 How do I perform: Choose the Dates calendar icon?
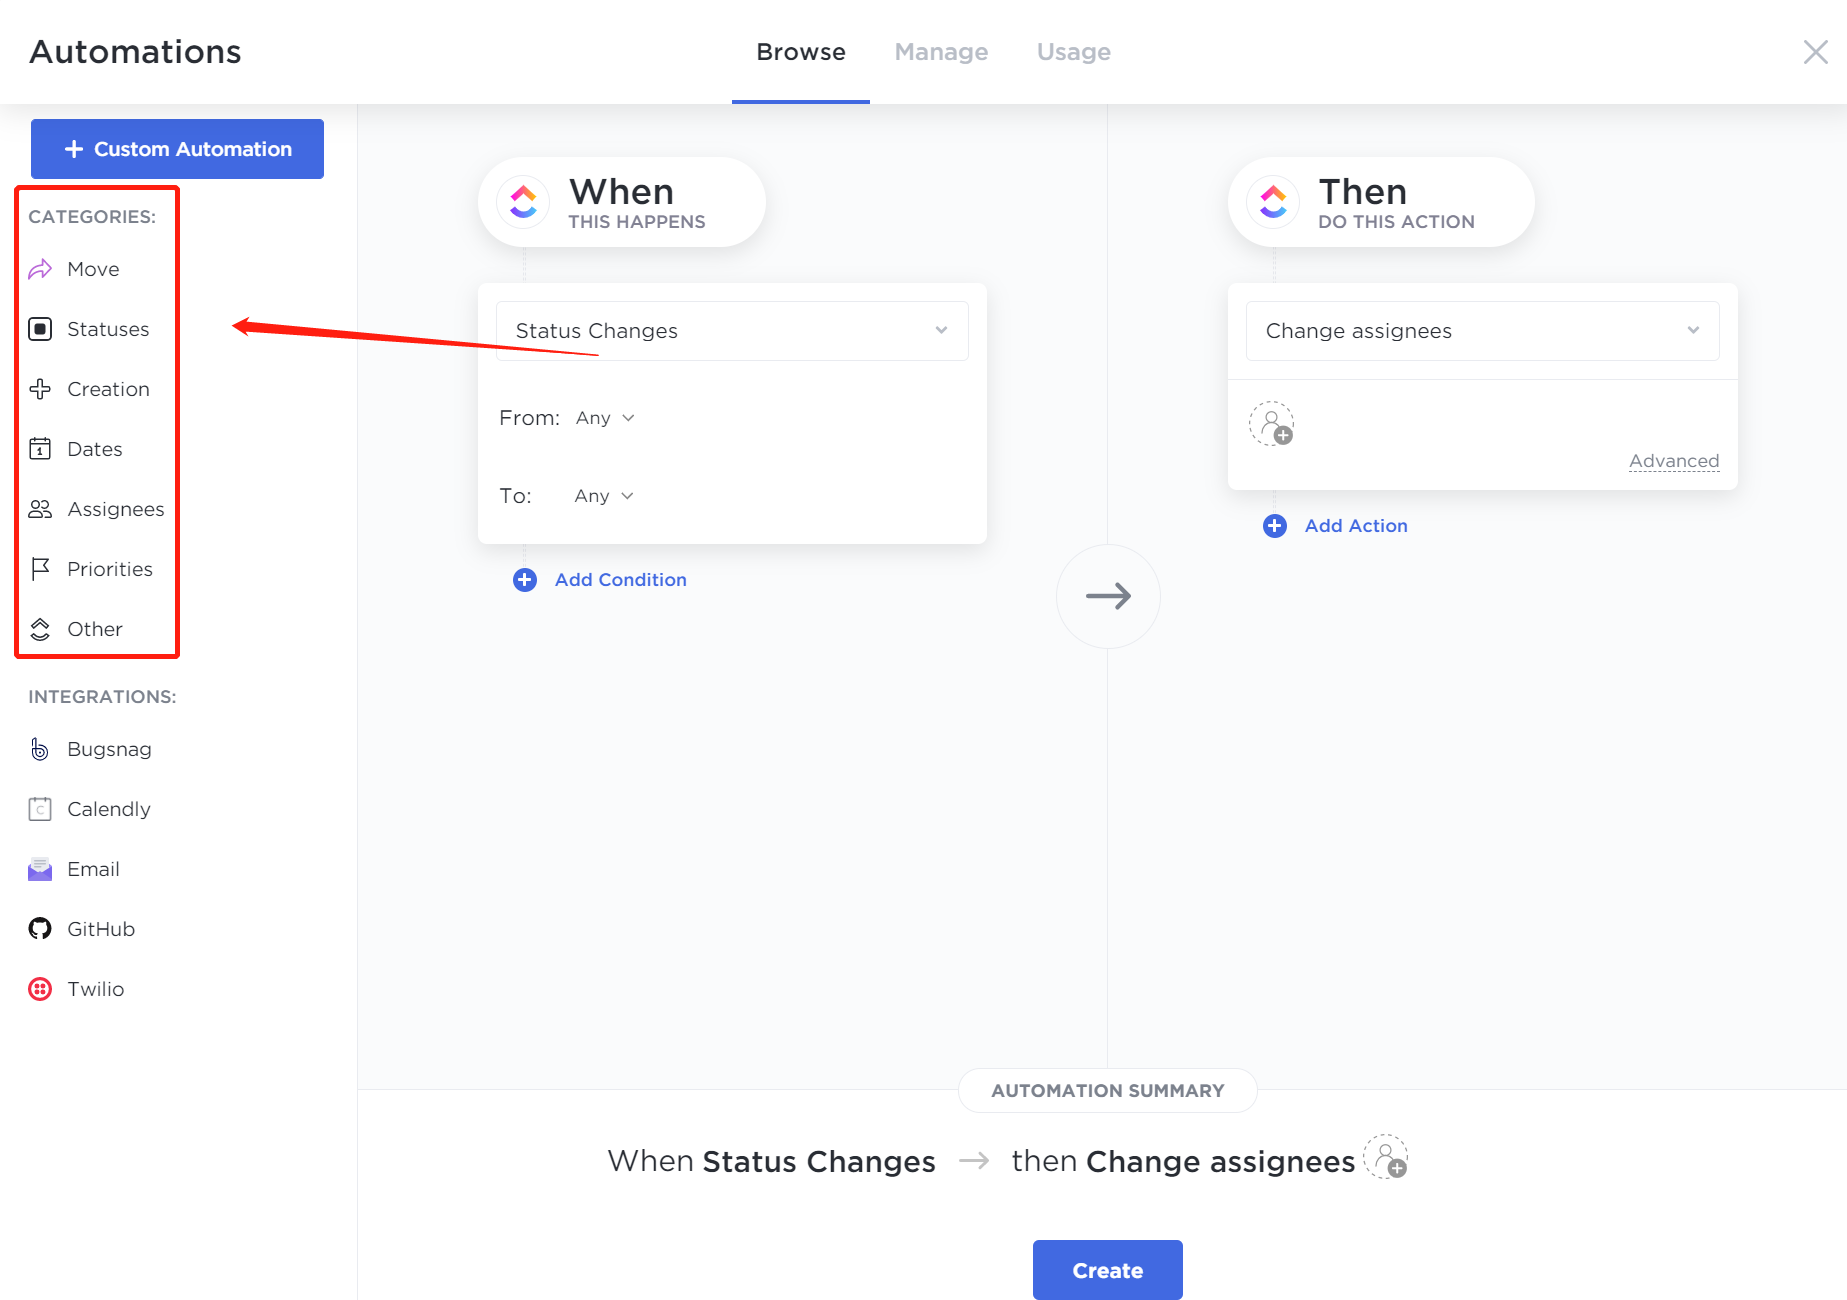pos(40,449)
